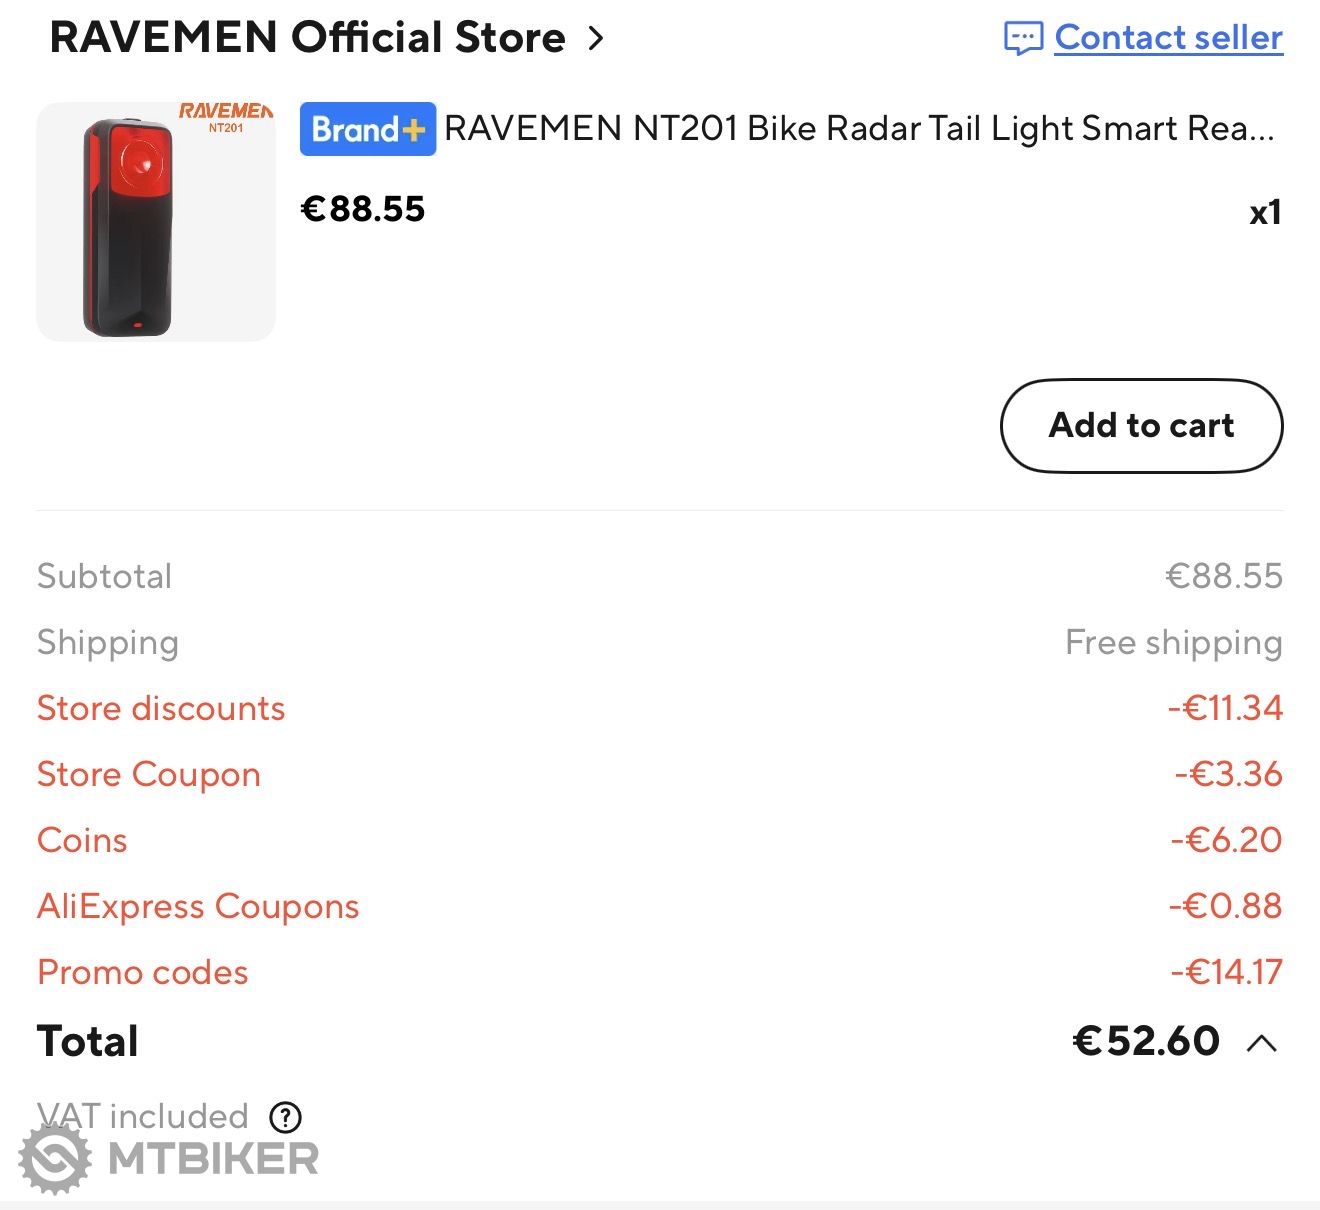Click the RAVEMEN NT201 Bike Radar product title

[x=859, y=129]
